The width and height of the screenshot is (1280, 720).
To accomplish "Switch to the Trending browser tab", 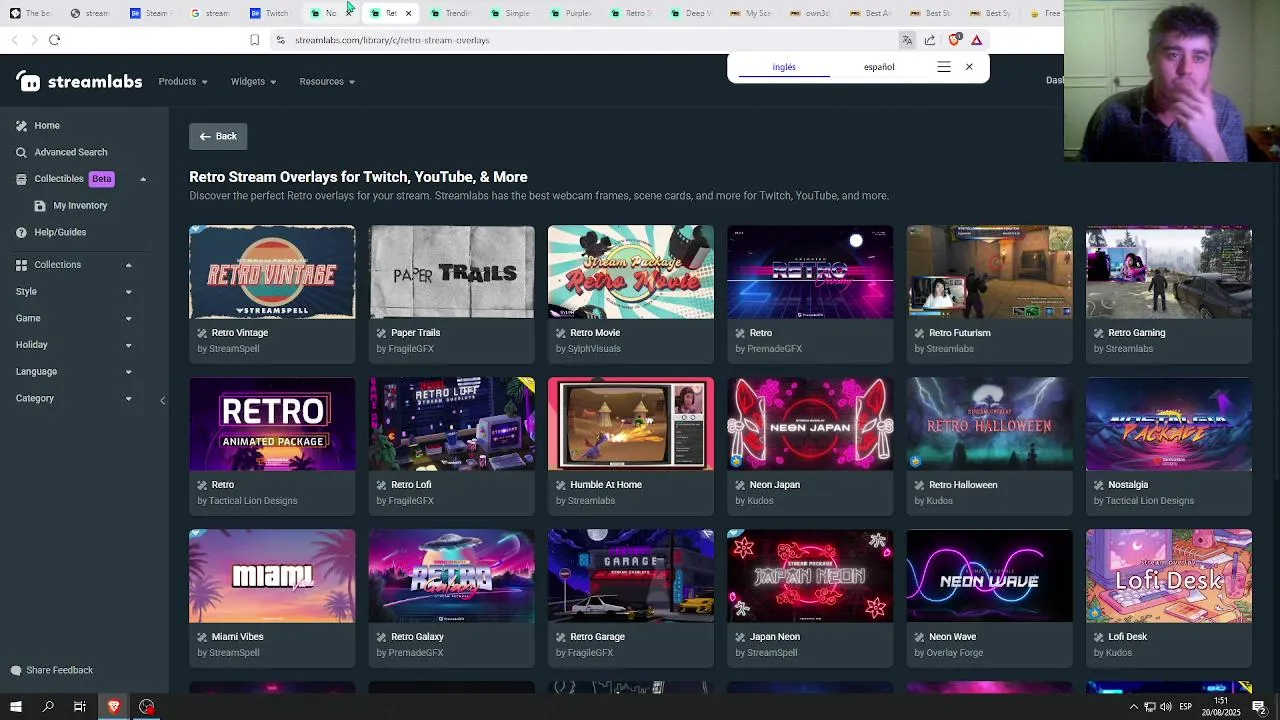I will point(450,13).
